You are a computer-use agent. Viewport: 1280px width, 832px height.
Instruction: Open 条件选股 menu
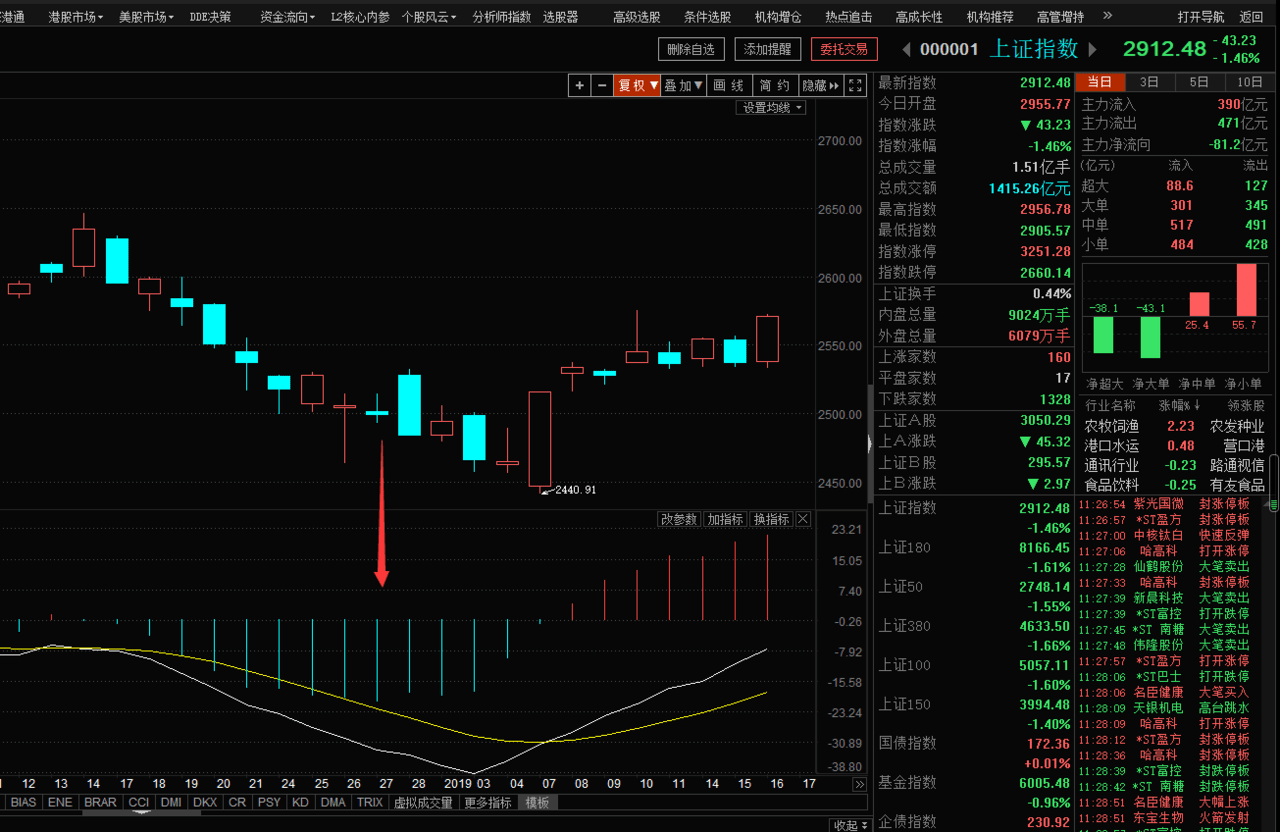point(707,17)
